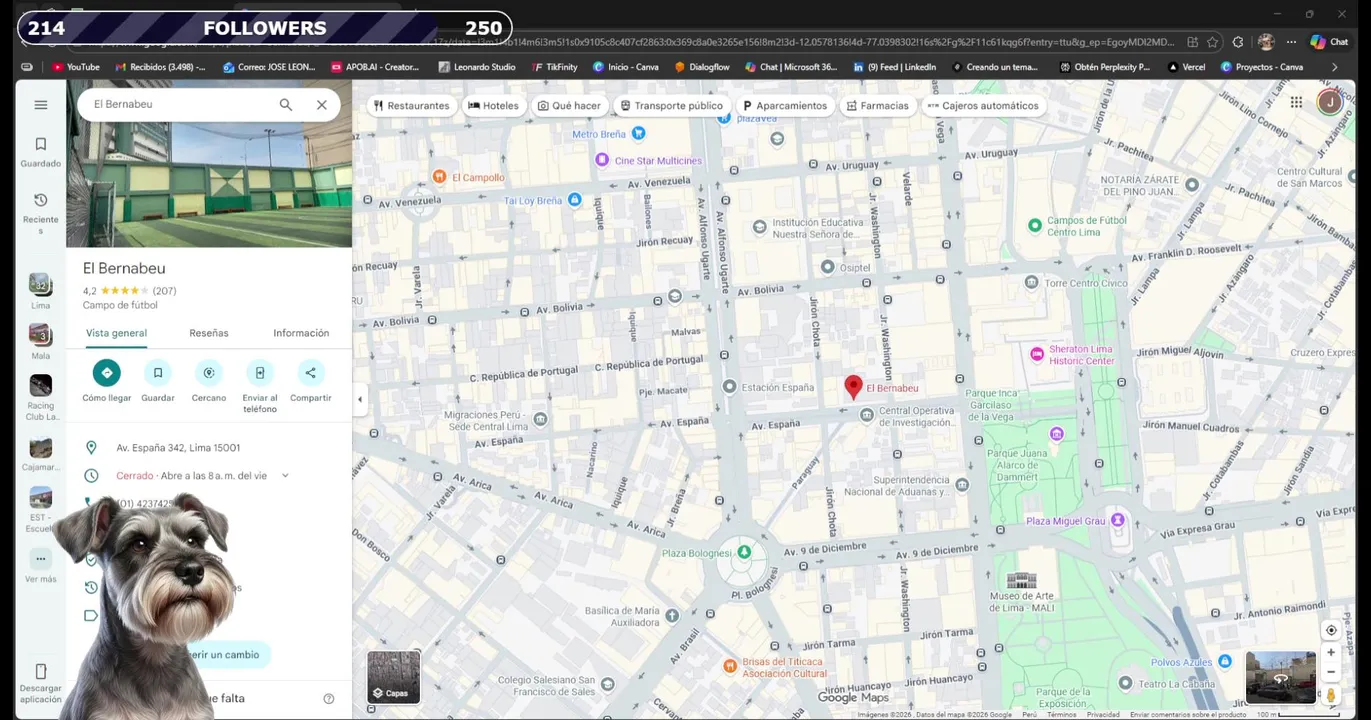1371x720 pixels.
Task: Zoom out with the minus button
Action: pyautogui.click(x=1331, y=672)
